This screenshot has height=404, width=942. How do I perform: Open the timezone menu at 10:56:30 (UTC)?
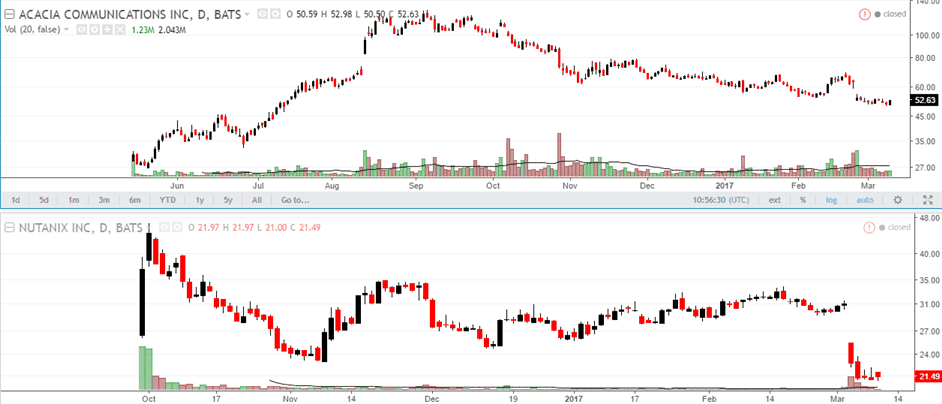pos(723,200)
